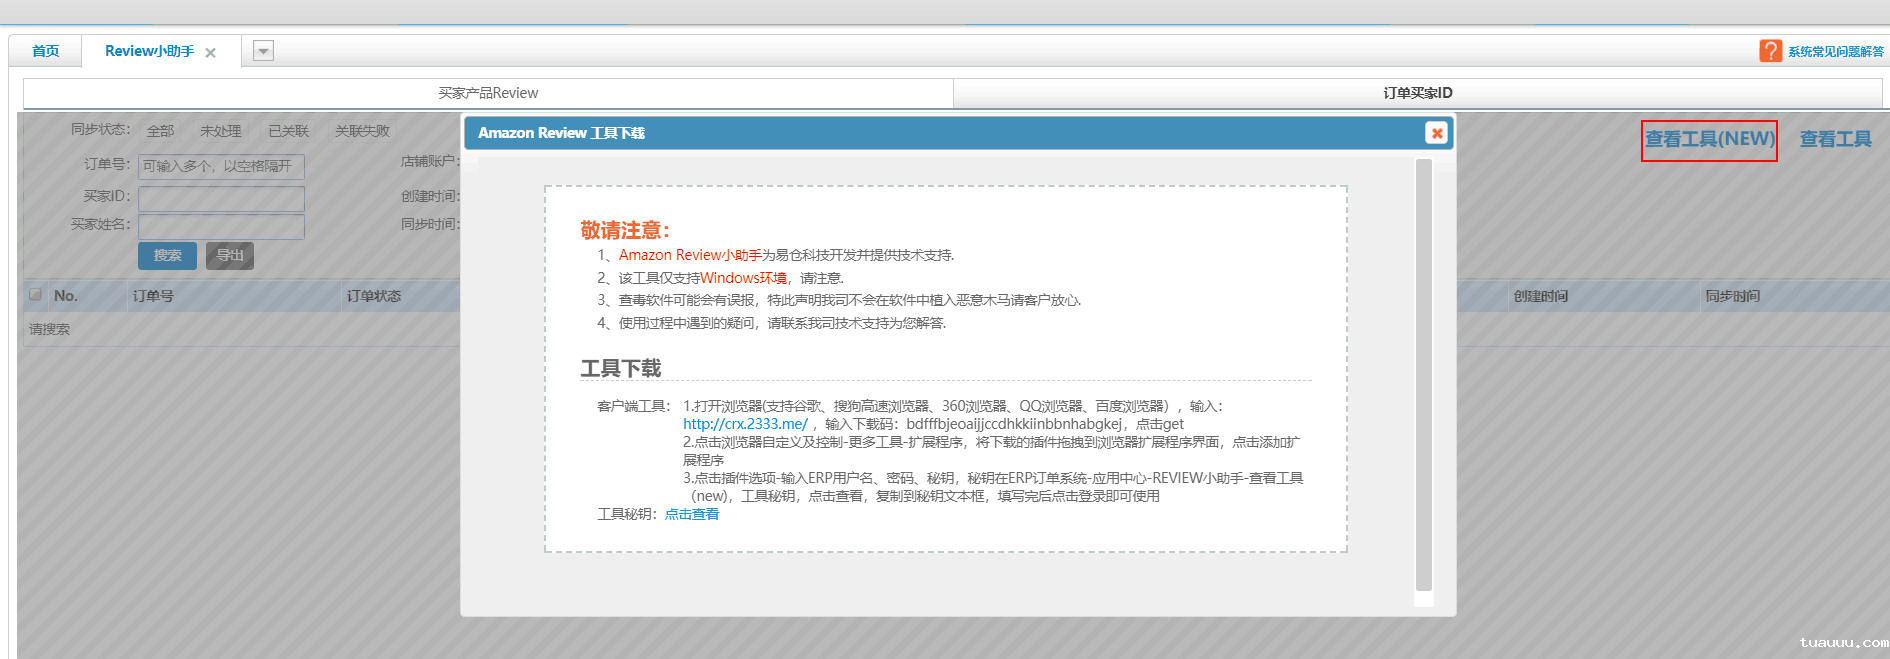1890x659 pixels.
Task: Filter sync status by 关联失败
Action: click(x=362, y=131)
